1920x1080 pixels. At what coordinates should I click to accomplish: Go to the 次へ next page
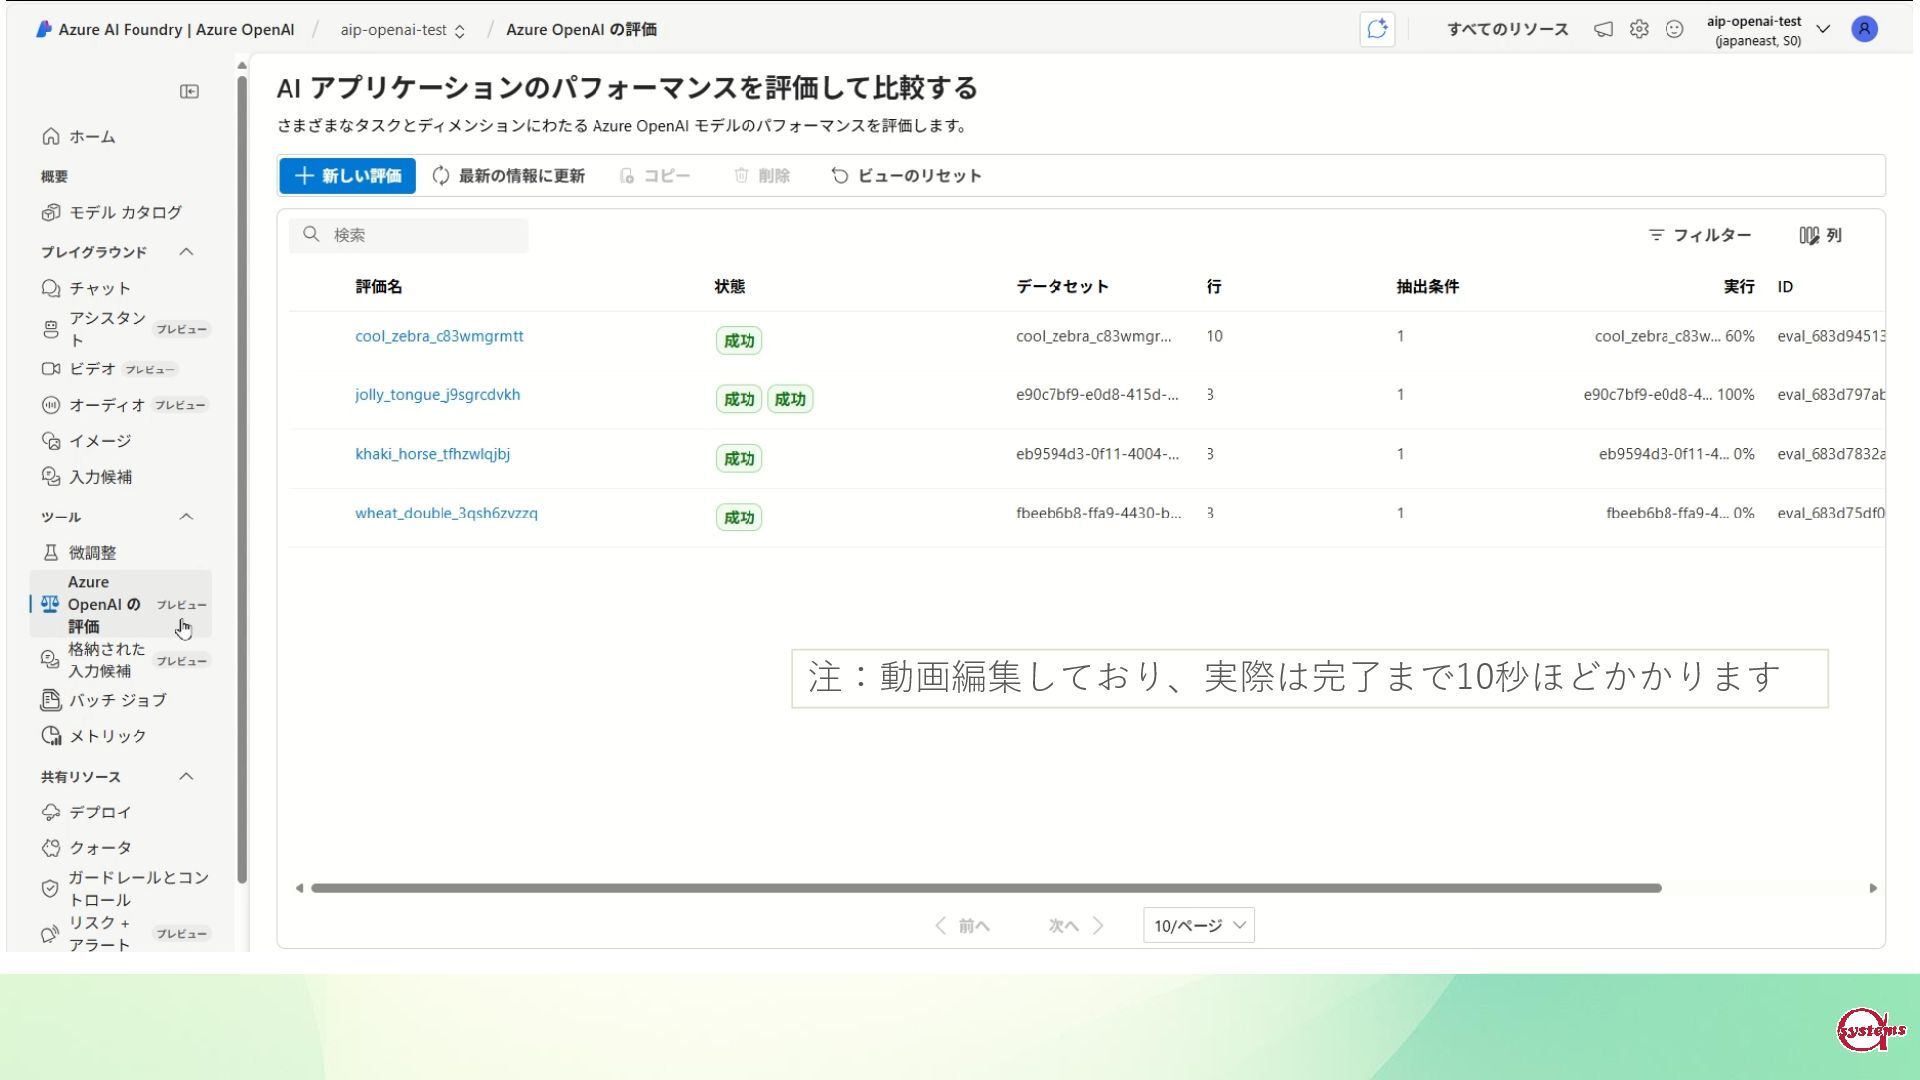1076,926
